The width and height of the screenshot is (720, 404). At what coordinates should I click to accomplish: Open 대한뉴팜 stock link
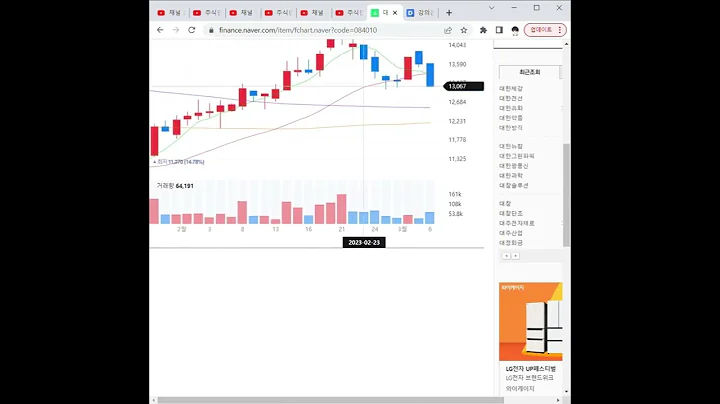tap(511, 146)
